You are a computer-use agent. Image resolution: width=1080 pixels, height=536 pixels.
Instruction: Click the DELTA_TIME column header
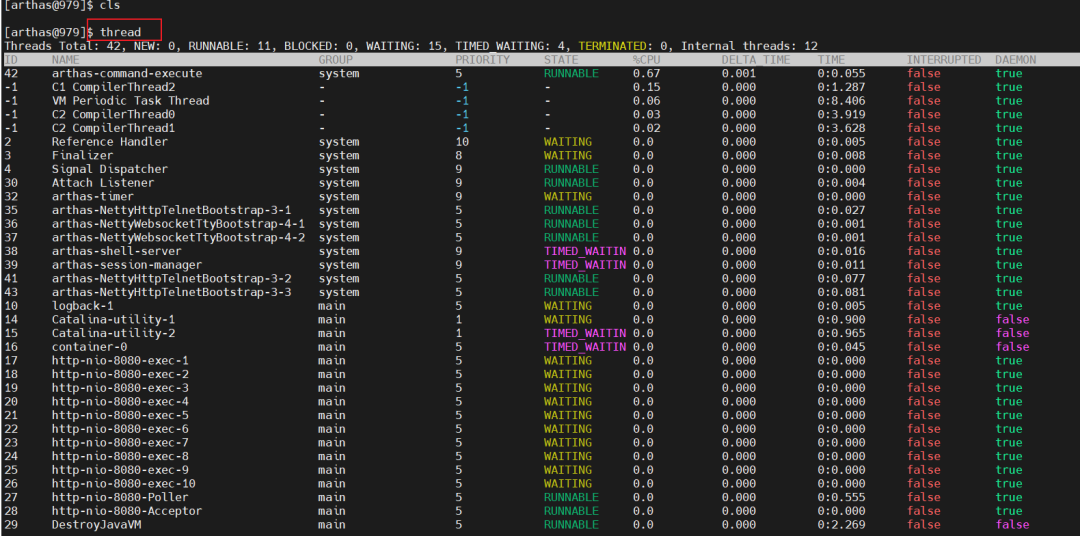[756, 60]
